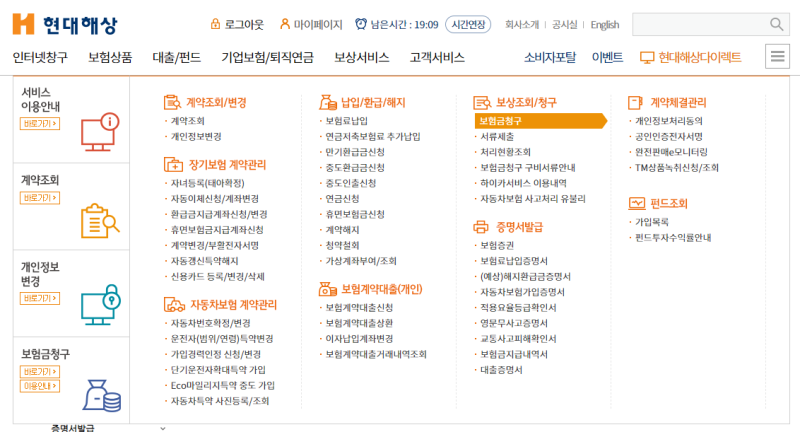Viewport: 800px width, 432px height.
Task: Click the 서비스 이용안내 monitor info icon
Action: pos(100,132)
